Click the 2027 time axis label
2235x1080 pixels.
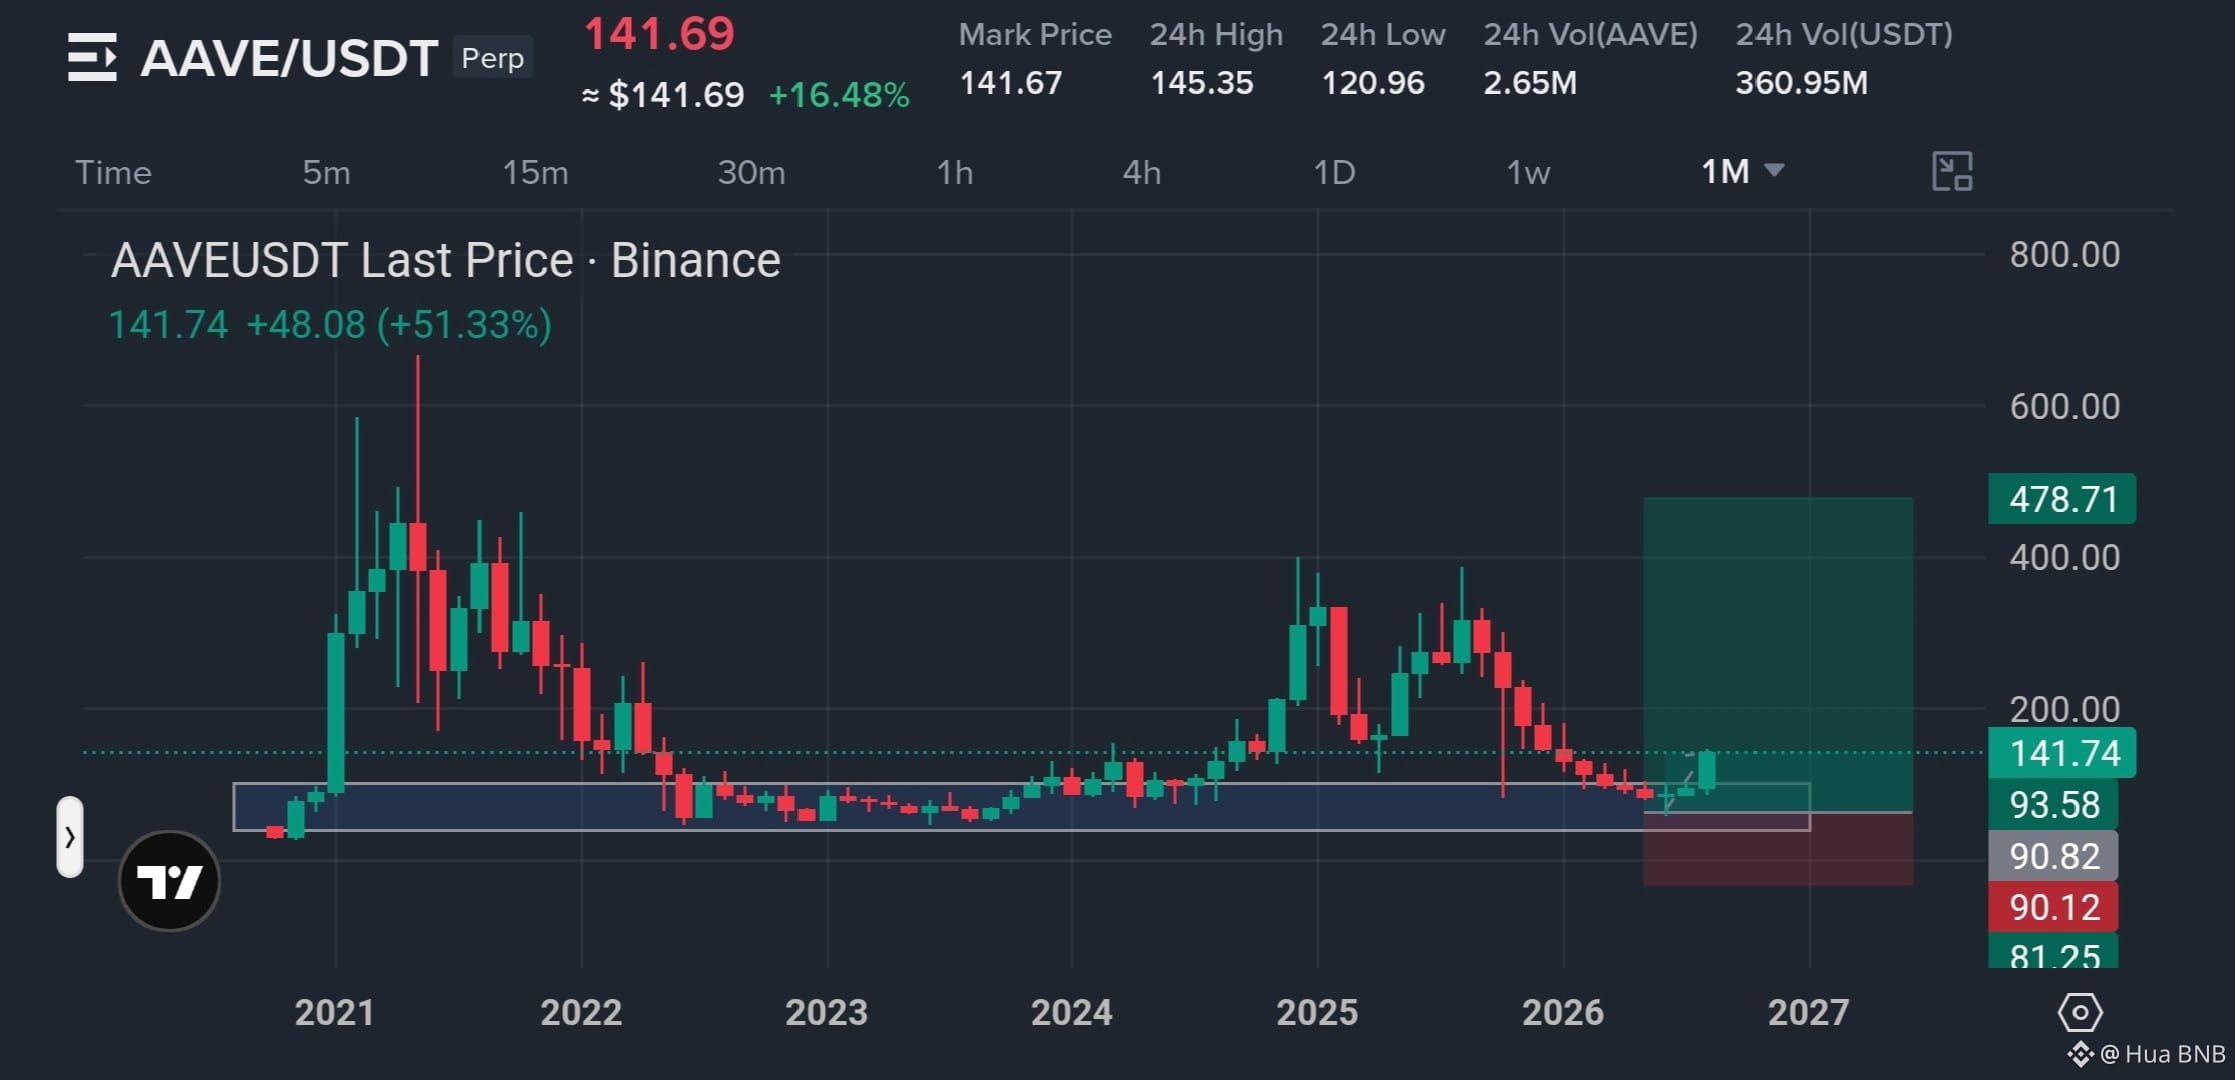(x=1808, y=1013)
